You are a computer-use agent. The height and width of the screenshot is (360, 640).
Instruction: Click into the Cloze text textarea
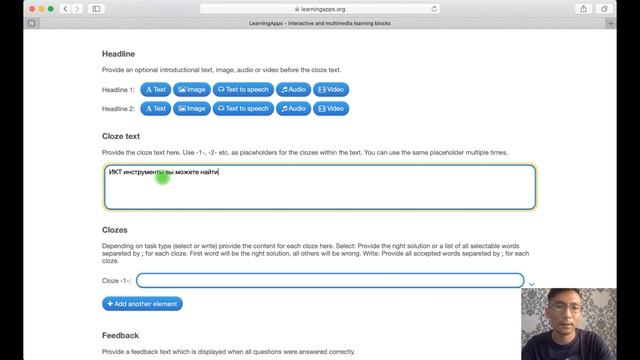pos(320,187)
